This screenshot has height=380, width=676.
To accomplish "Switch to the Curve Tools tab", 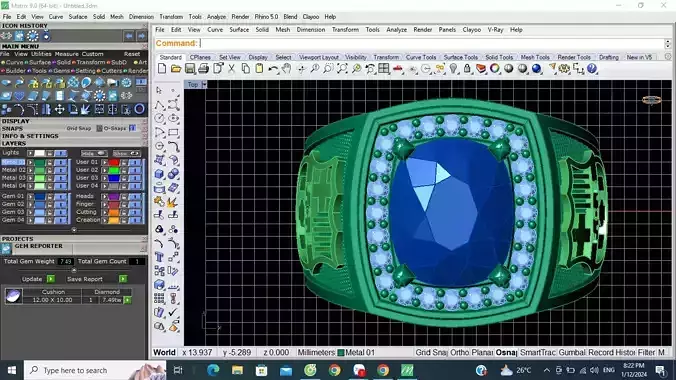I will (421, 57).
